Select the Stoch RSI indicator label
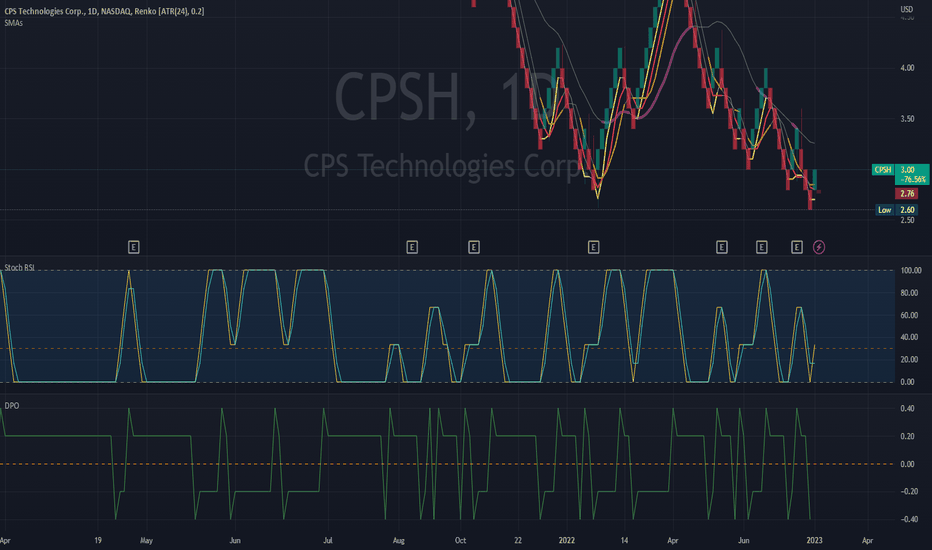932x550 pixels. pyautogui.click(x=20, y=268)
